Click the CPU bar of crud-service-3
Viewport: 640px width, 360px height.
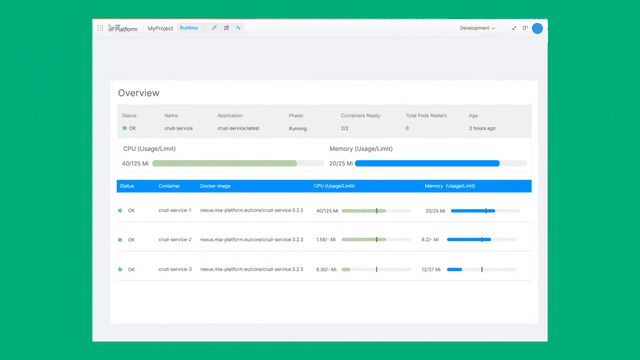(376, 269)
